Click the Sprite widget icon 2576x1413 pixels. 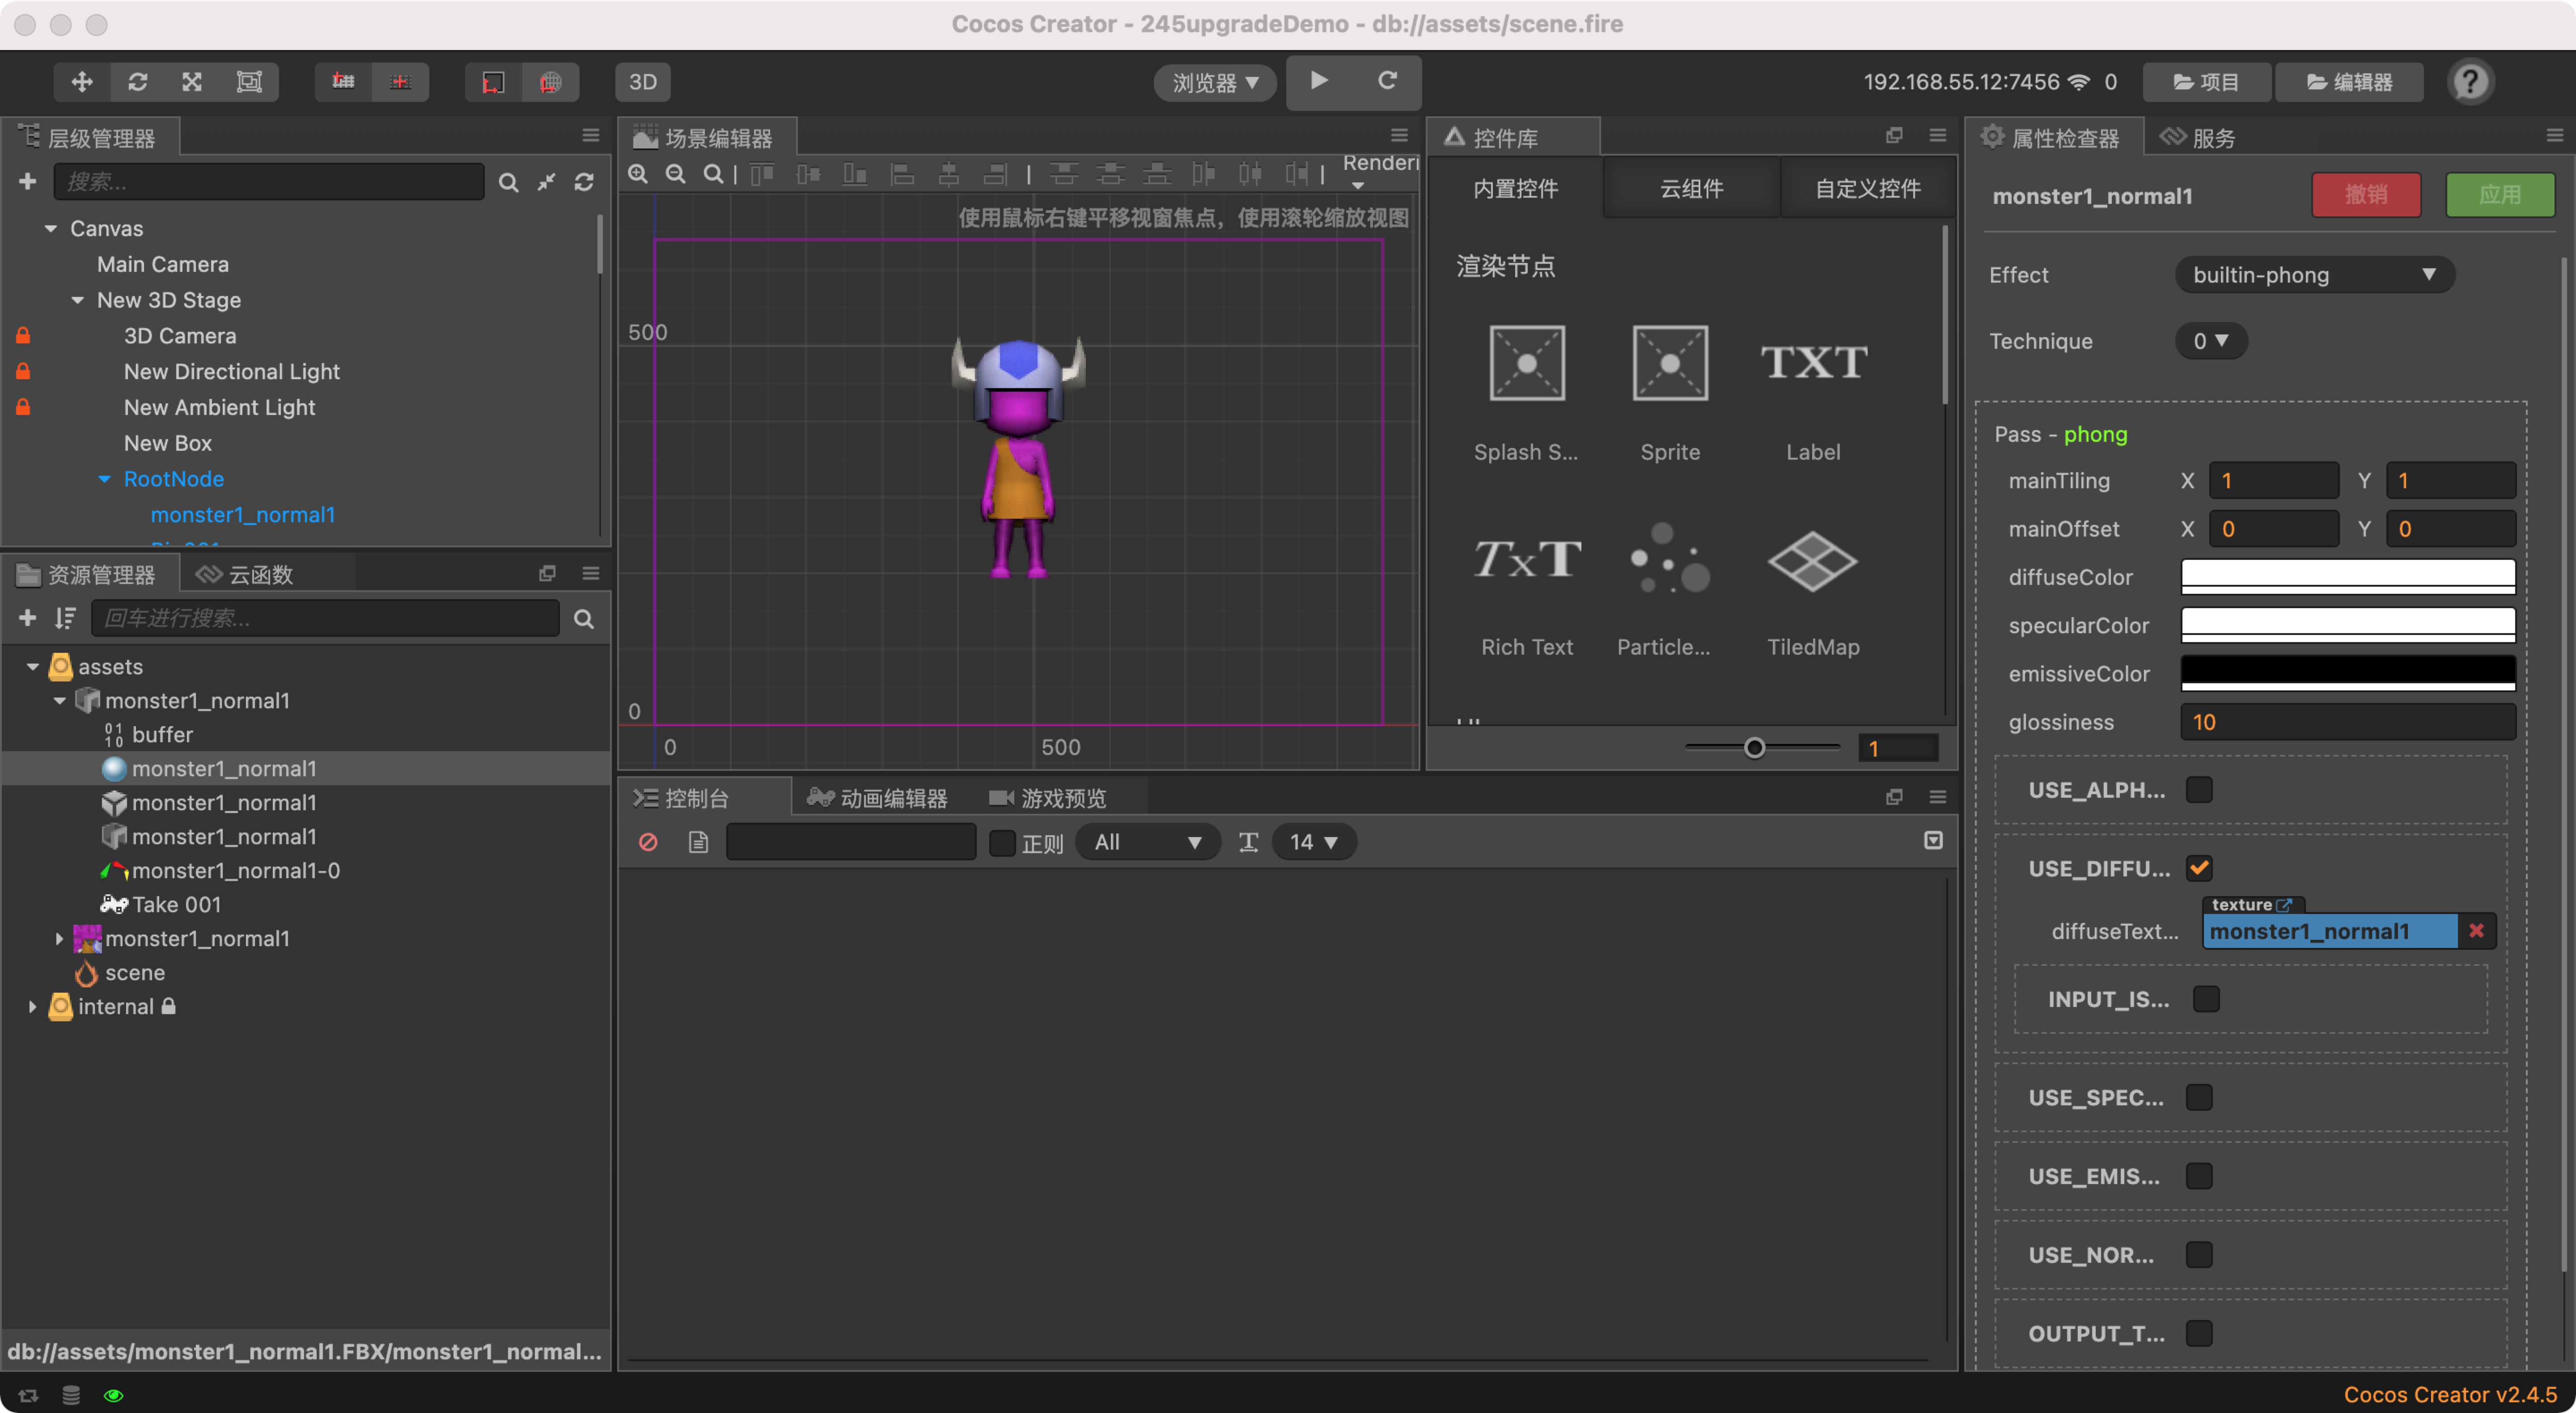click(x=1669, y=363)
